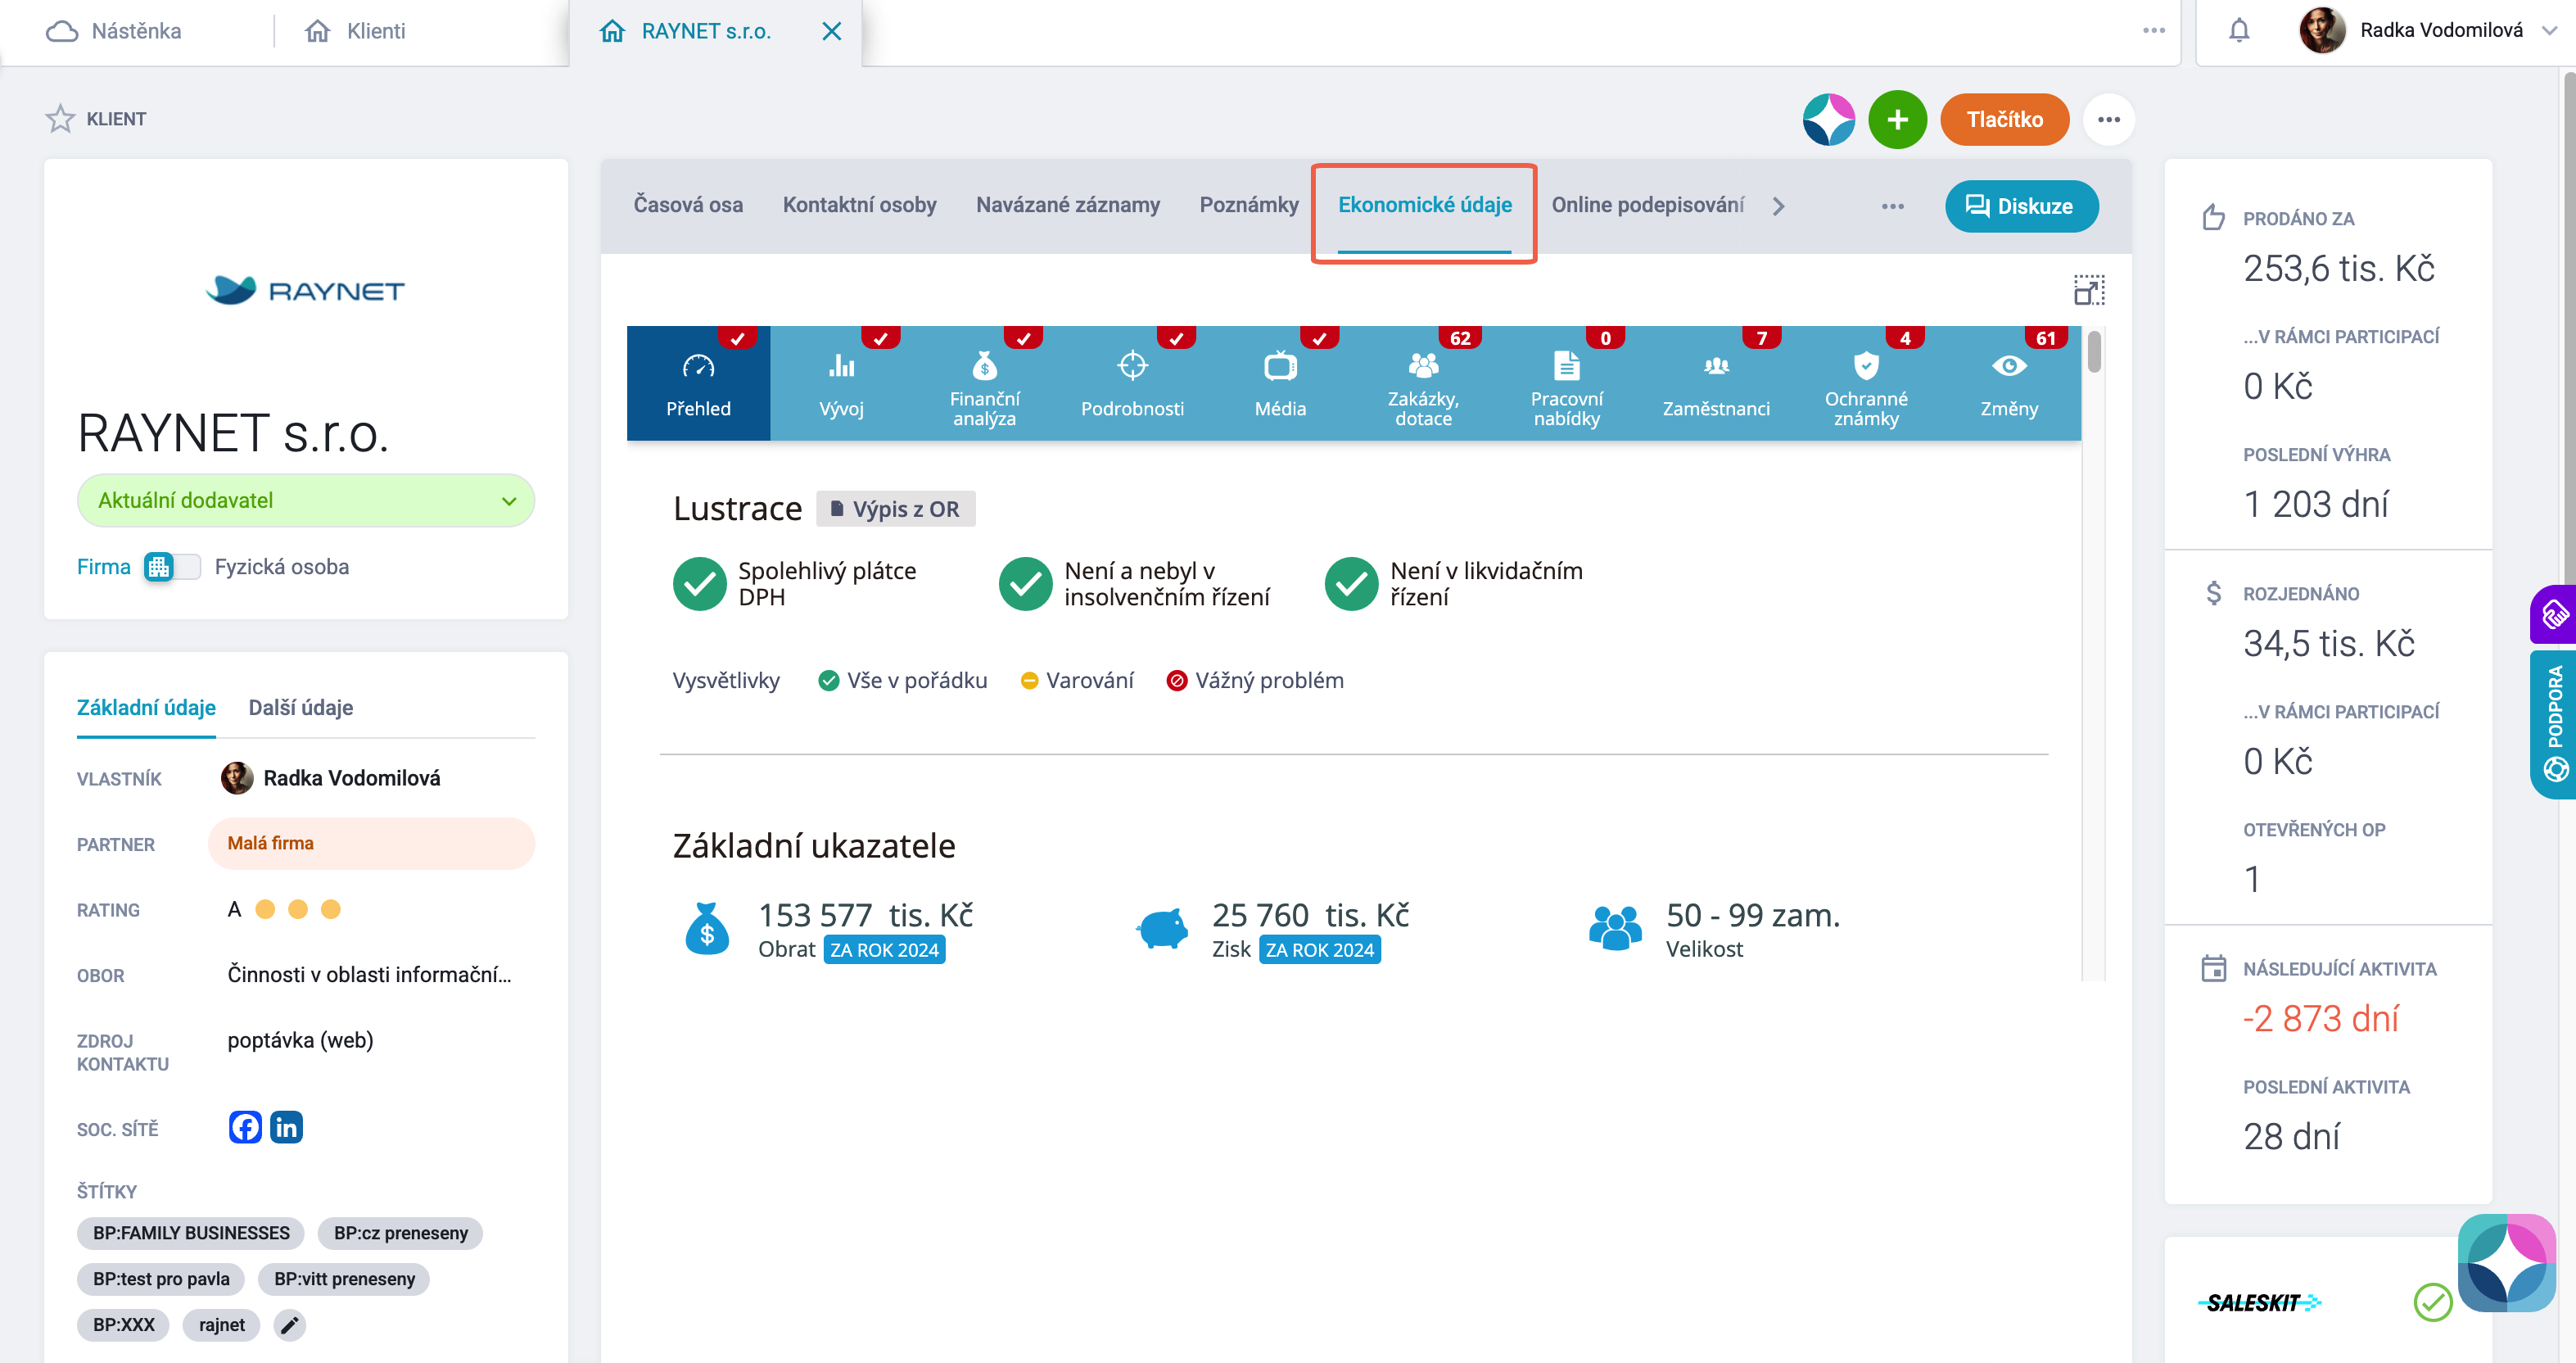Open the colorful AI assistant icon in toolbar
This screenshot has width=2576, height=1363.
click(x=1829, y=120)
